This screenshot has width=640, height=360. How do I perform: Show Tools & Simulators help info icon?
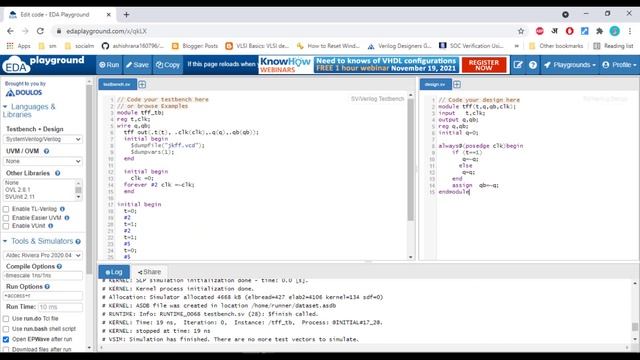point(78,242)
